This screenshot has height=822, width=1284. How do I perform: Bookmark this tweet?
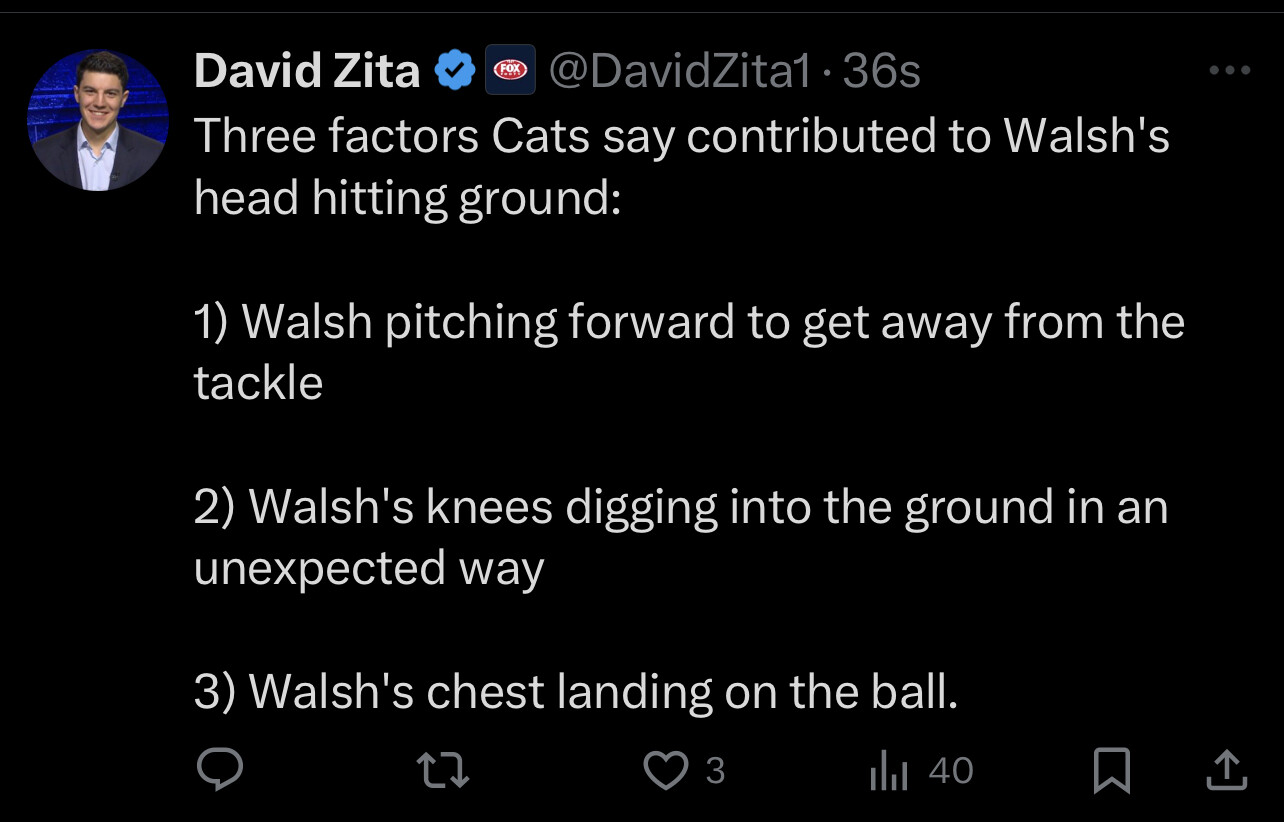pyautogui.click(x=1111, y=771)
